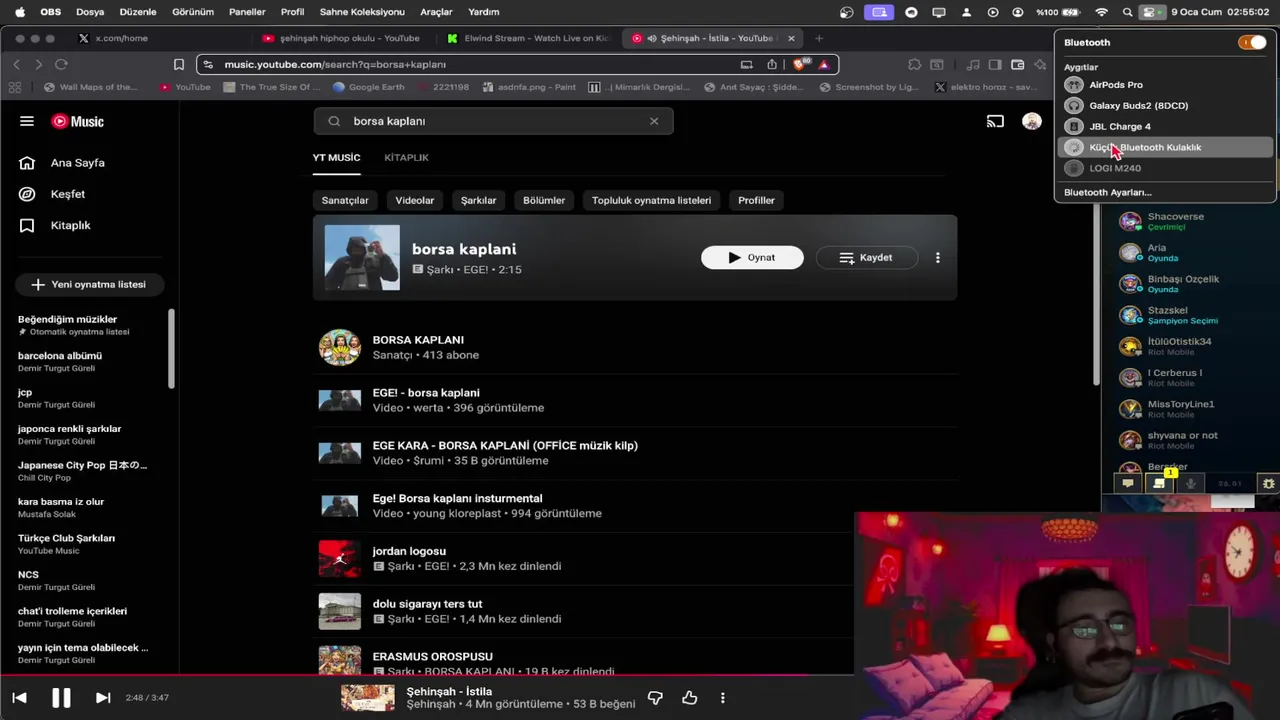The image size is (1280, 720).
Task: Open the Araçlar menu
Action: click(436, 12)
